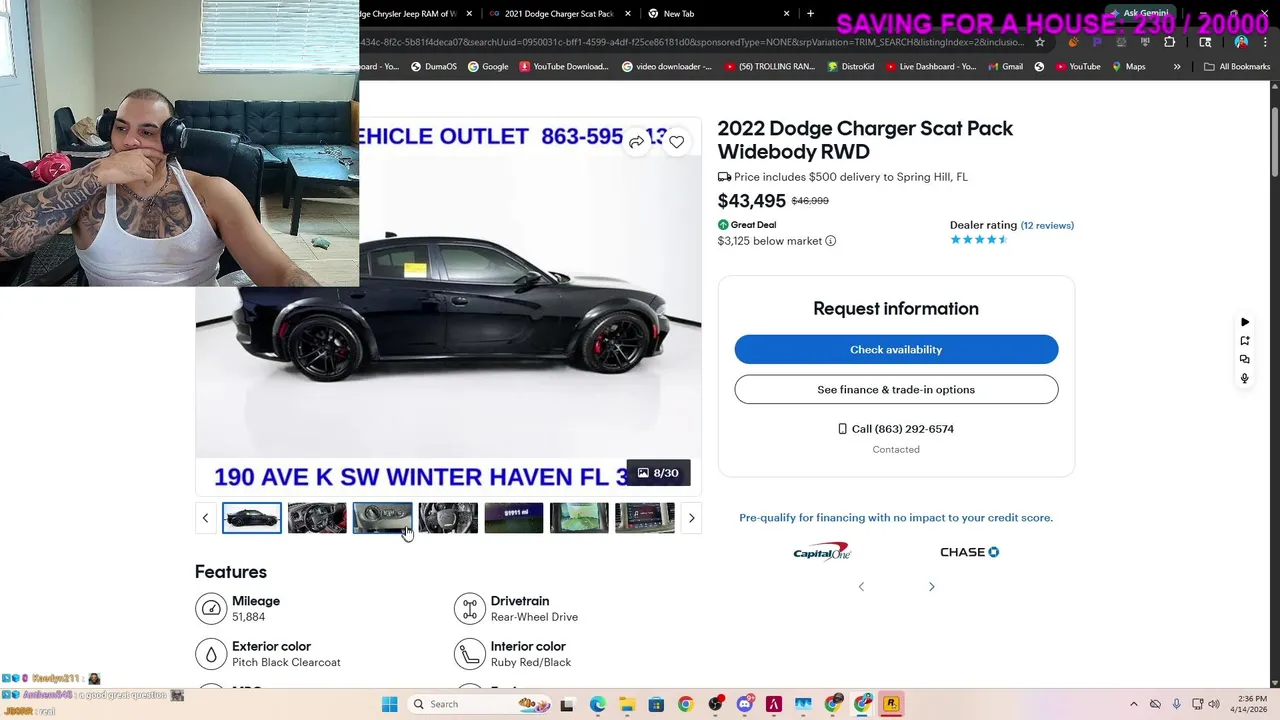The width and height of the screenshot is (1280, 720).
Task: Click the play icon on the right-side panel
Action: point(1245,322)
